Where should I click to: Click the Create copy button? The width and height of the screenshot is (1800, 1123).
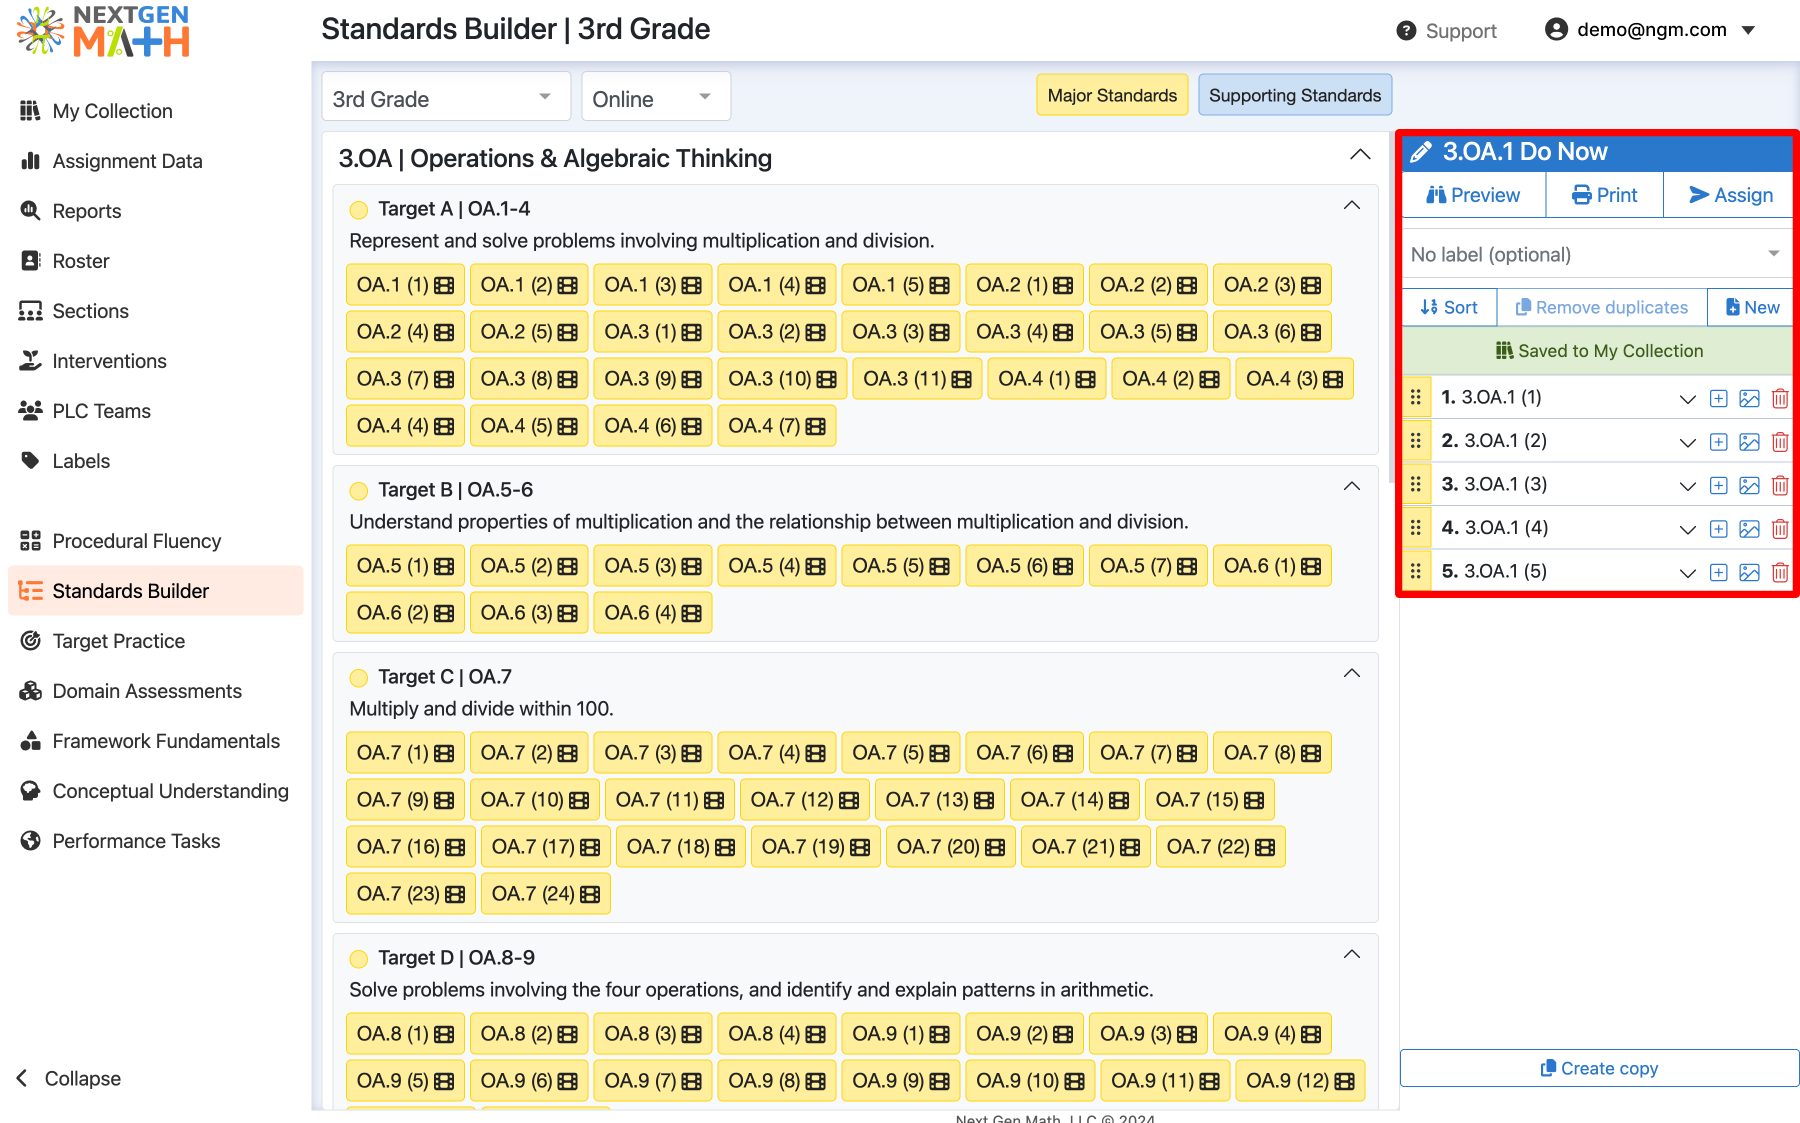click(1598, 1067)
